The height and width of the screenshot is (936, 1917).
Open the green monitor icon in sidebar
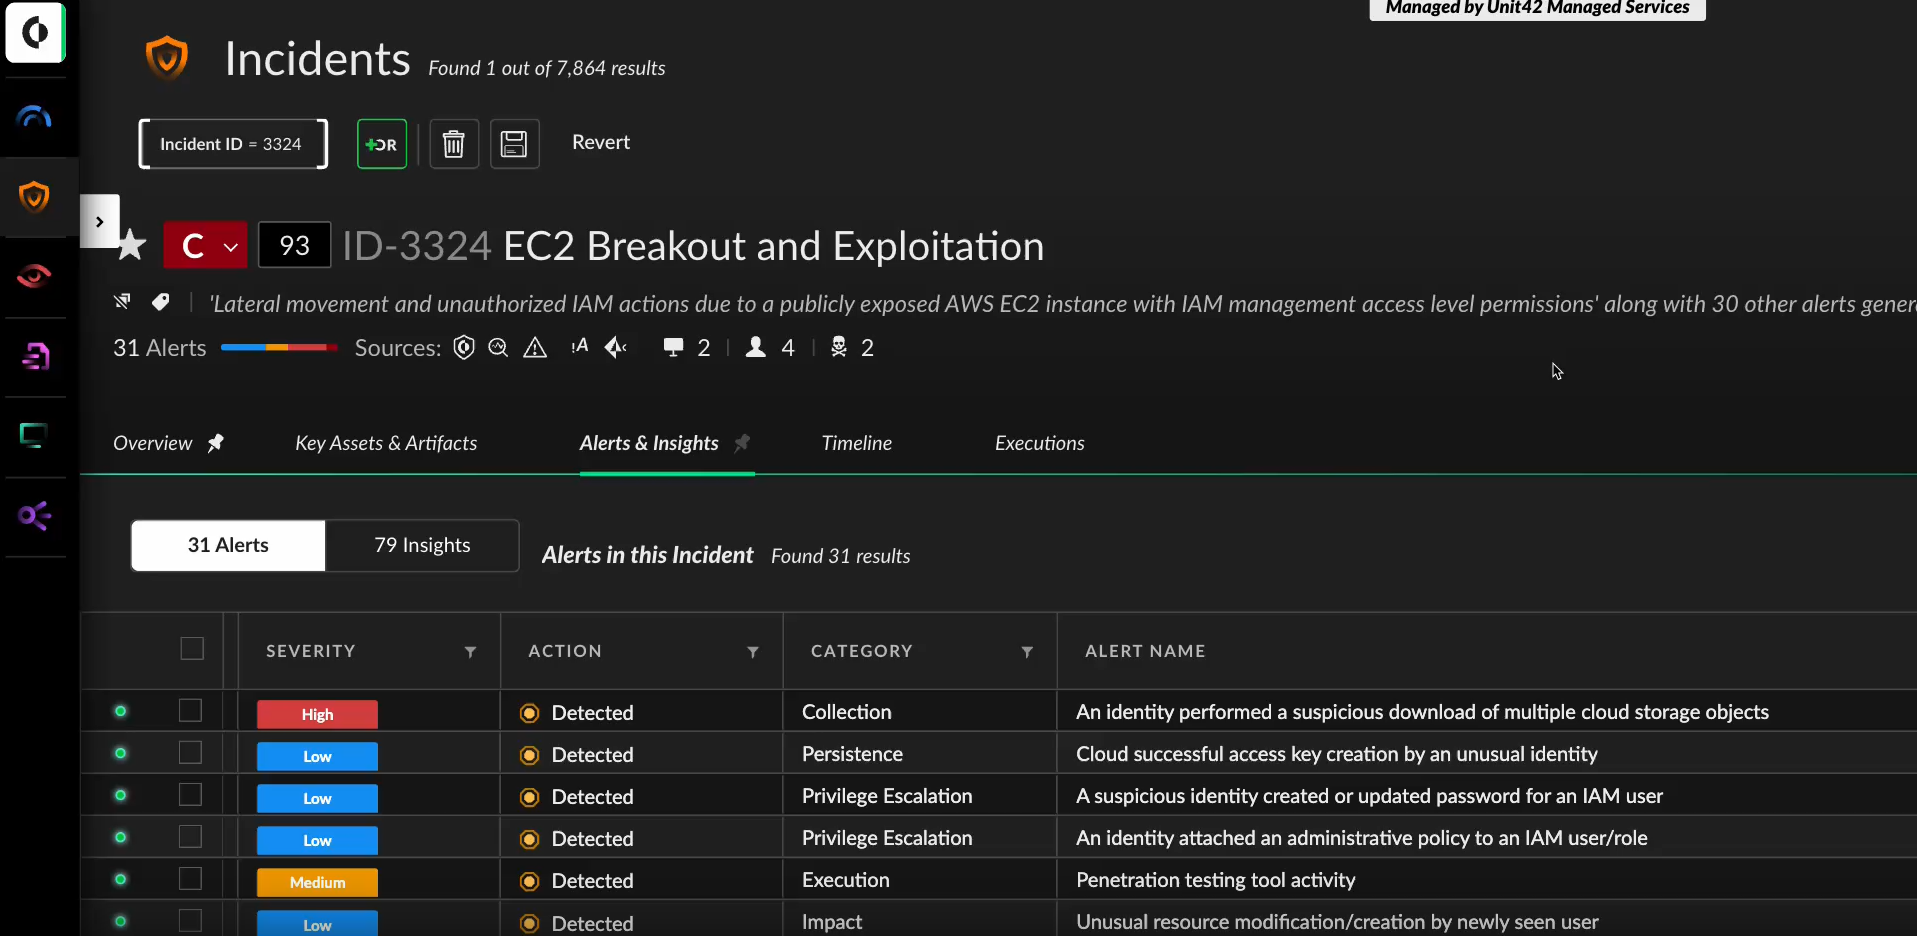coord(35,436)
